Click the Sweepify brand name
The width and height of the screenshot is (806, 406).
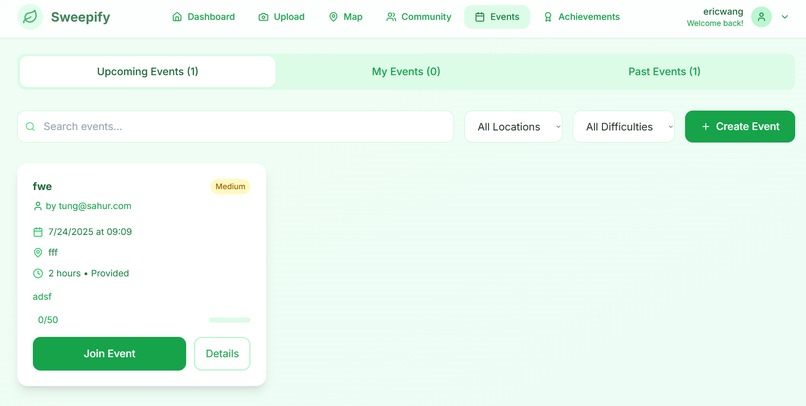tap(80, 17)
